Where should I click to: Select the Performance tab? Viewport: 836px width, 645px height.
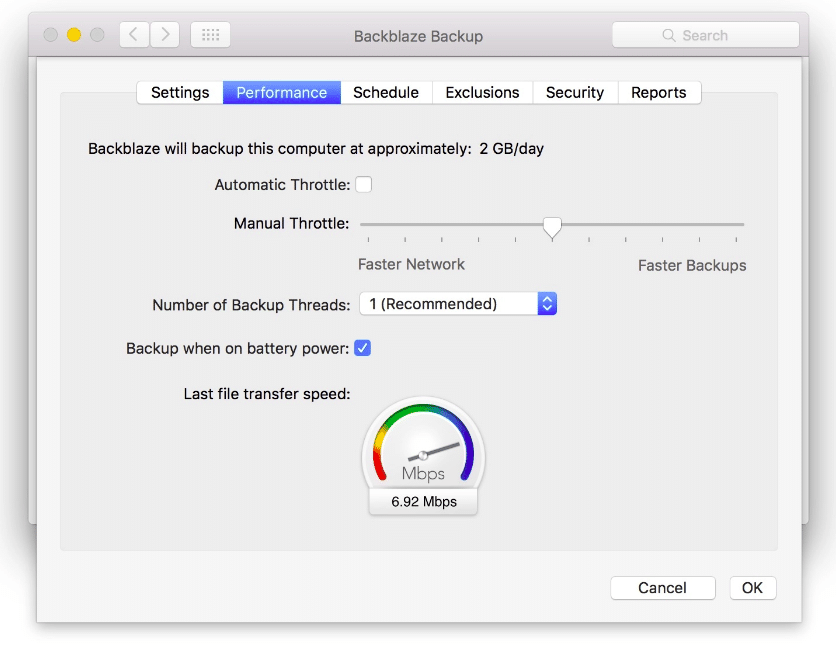click(282, 93)
